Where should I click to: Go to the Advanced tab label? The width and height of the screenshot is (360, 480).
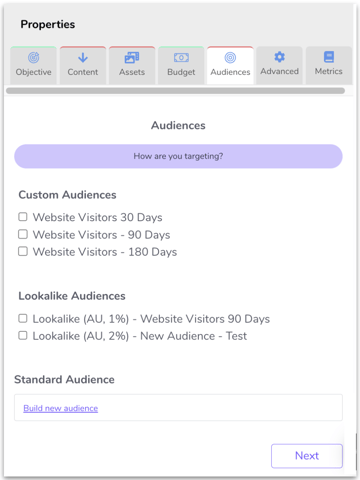279,71
